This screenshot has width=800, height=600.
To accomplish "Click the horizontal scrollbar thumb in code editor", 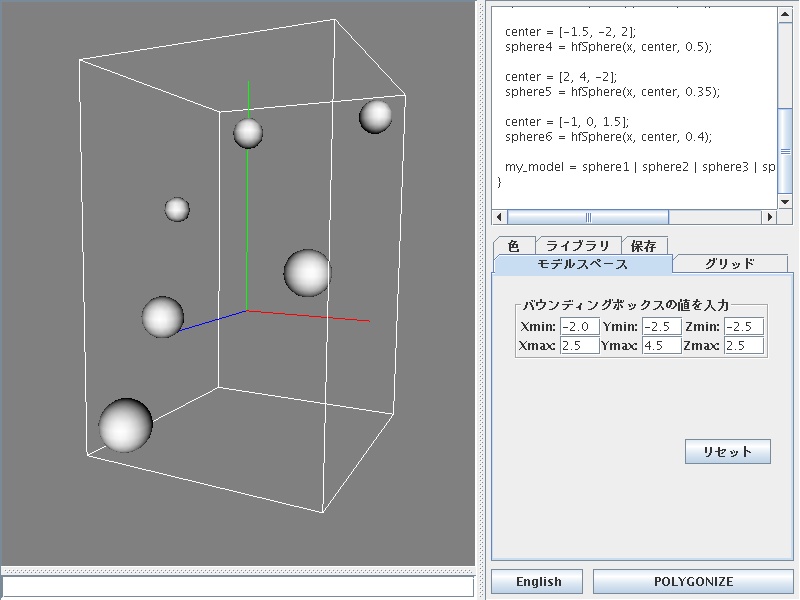I will click(x=588, y=217).
